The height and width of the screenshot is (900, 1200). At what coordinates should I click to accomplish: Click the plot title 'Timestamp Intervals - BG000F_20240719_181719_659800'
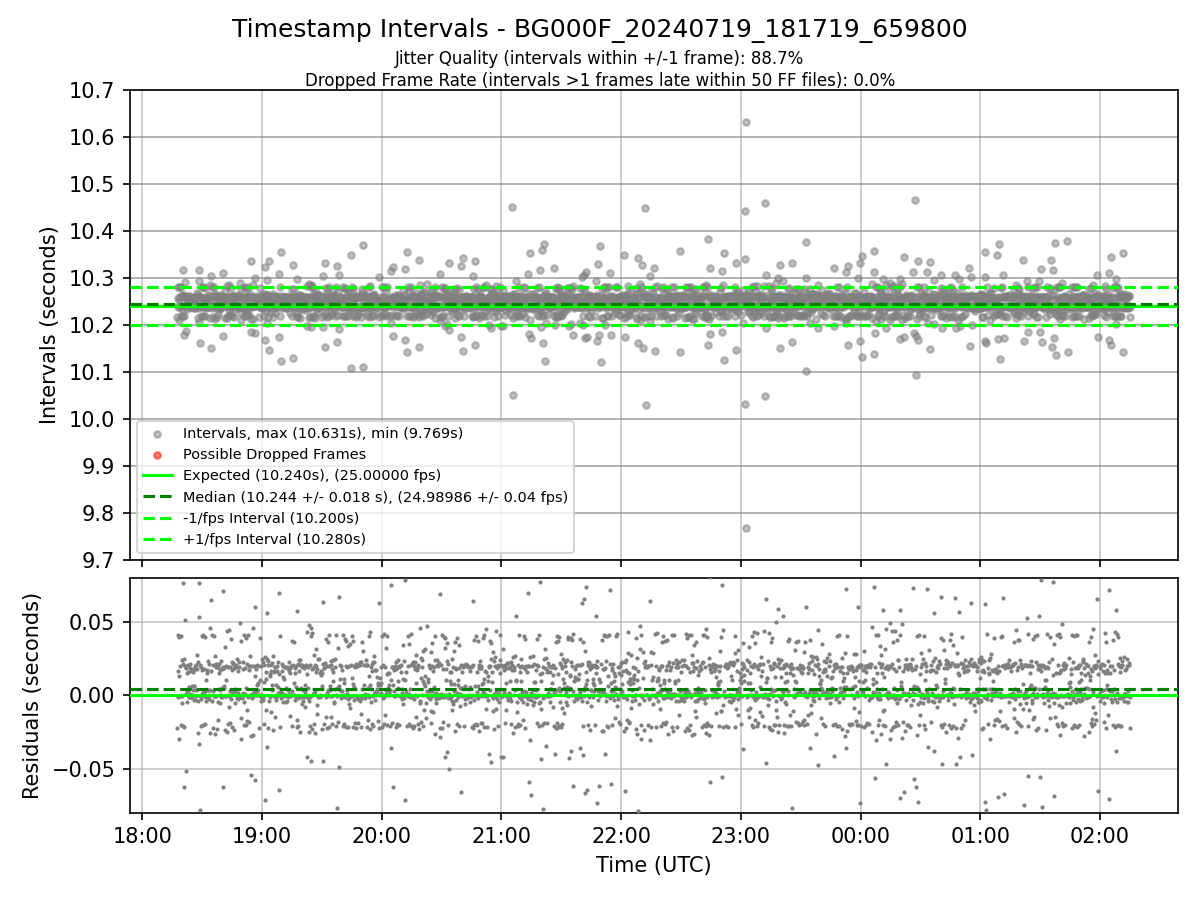(599, 29)
